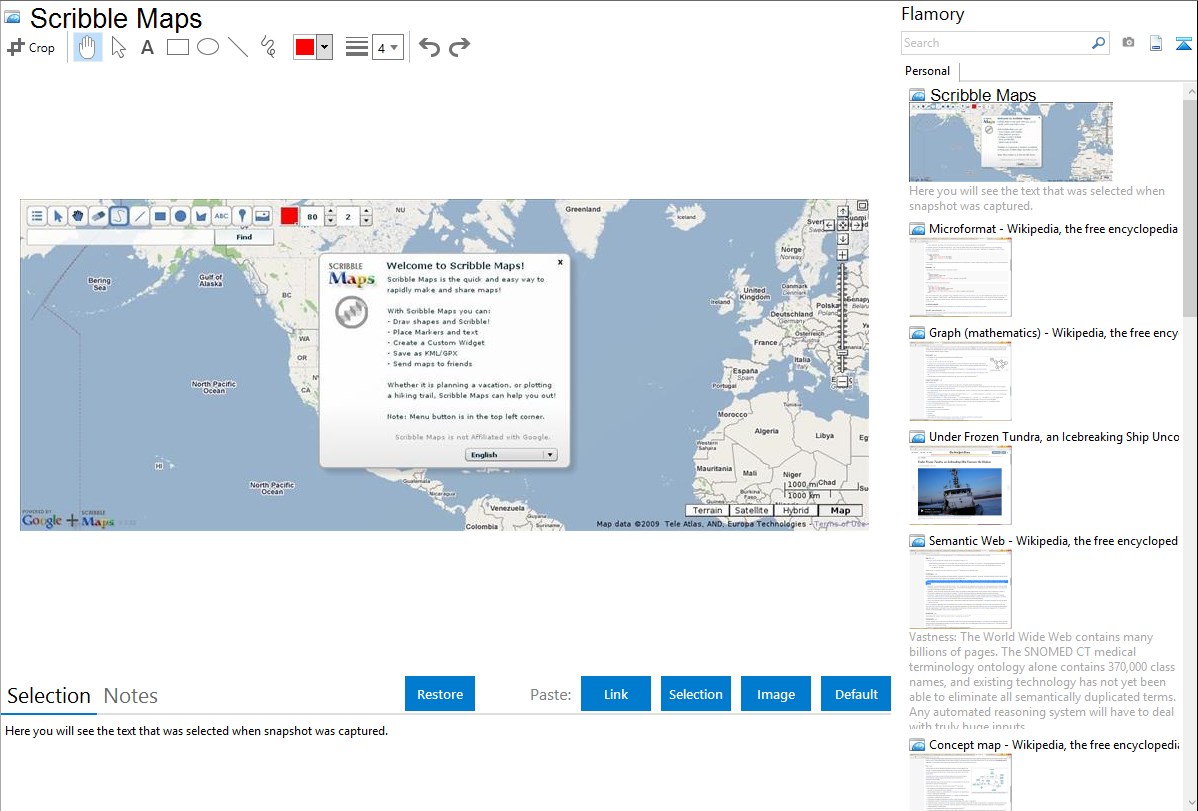Expand the line width dropdown
Screen dimensions: 1198x811
pos(394,47)
